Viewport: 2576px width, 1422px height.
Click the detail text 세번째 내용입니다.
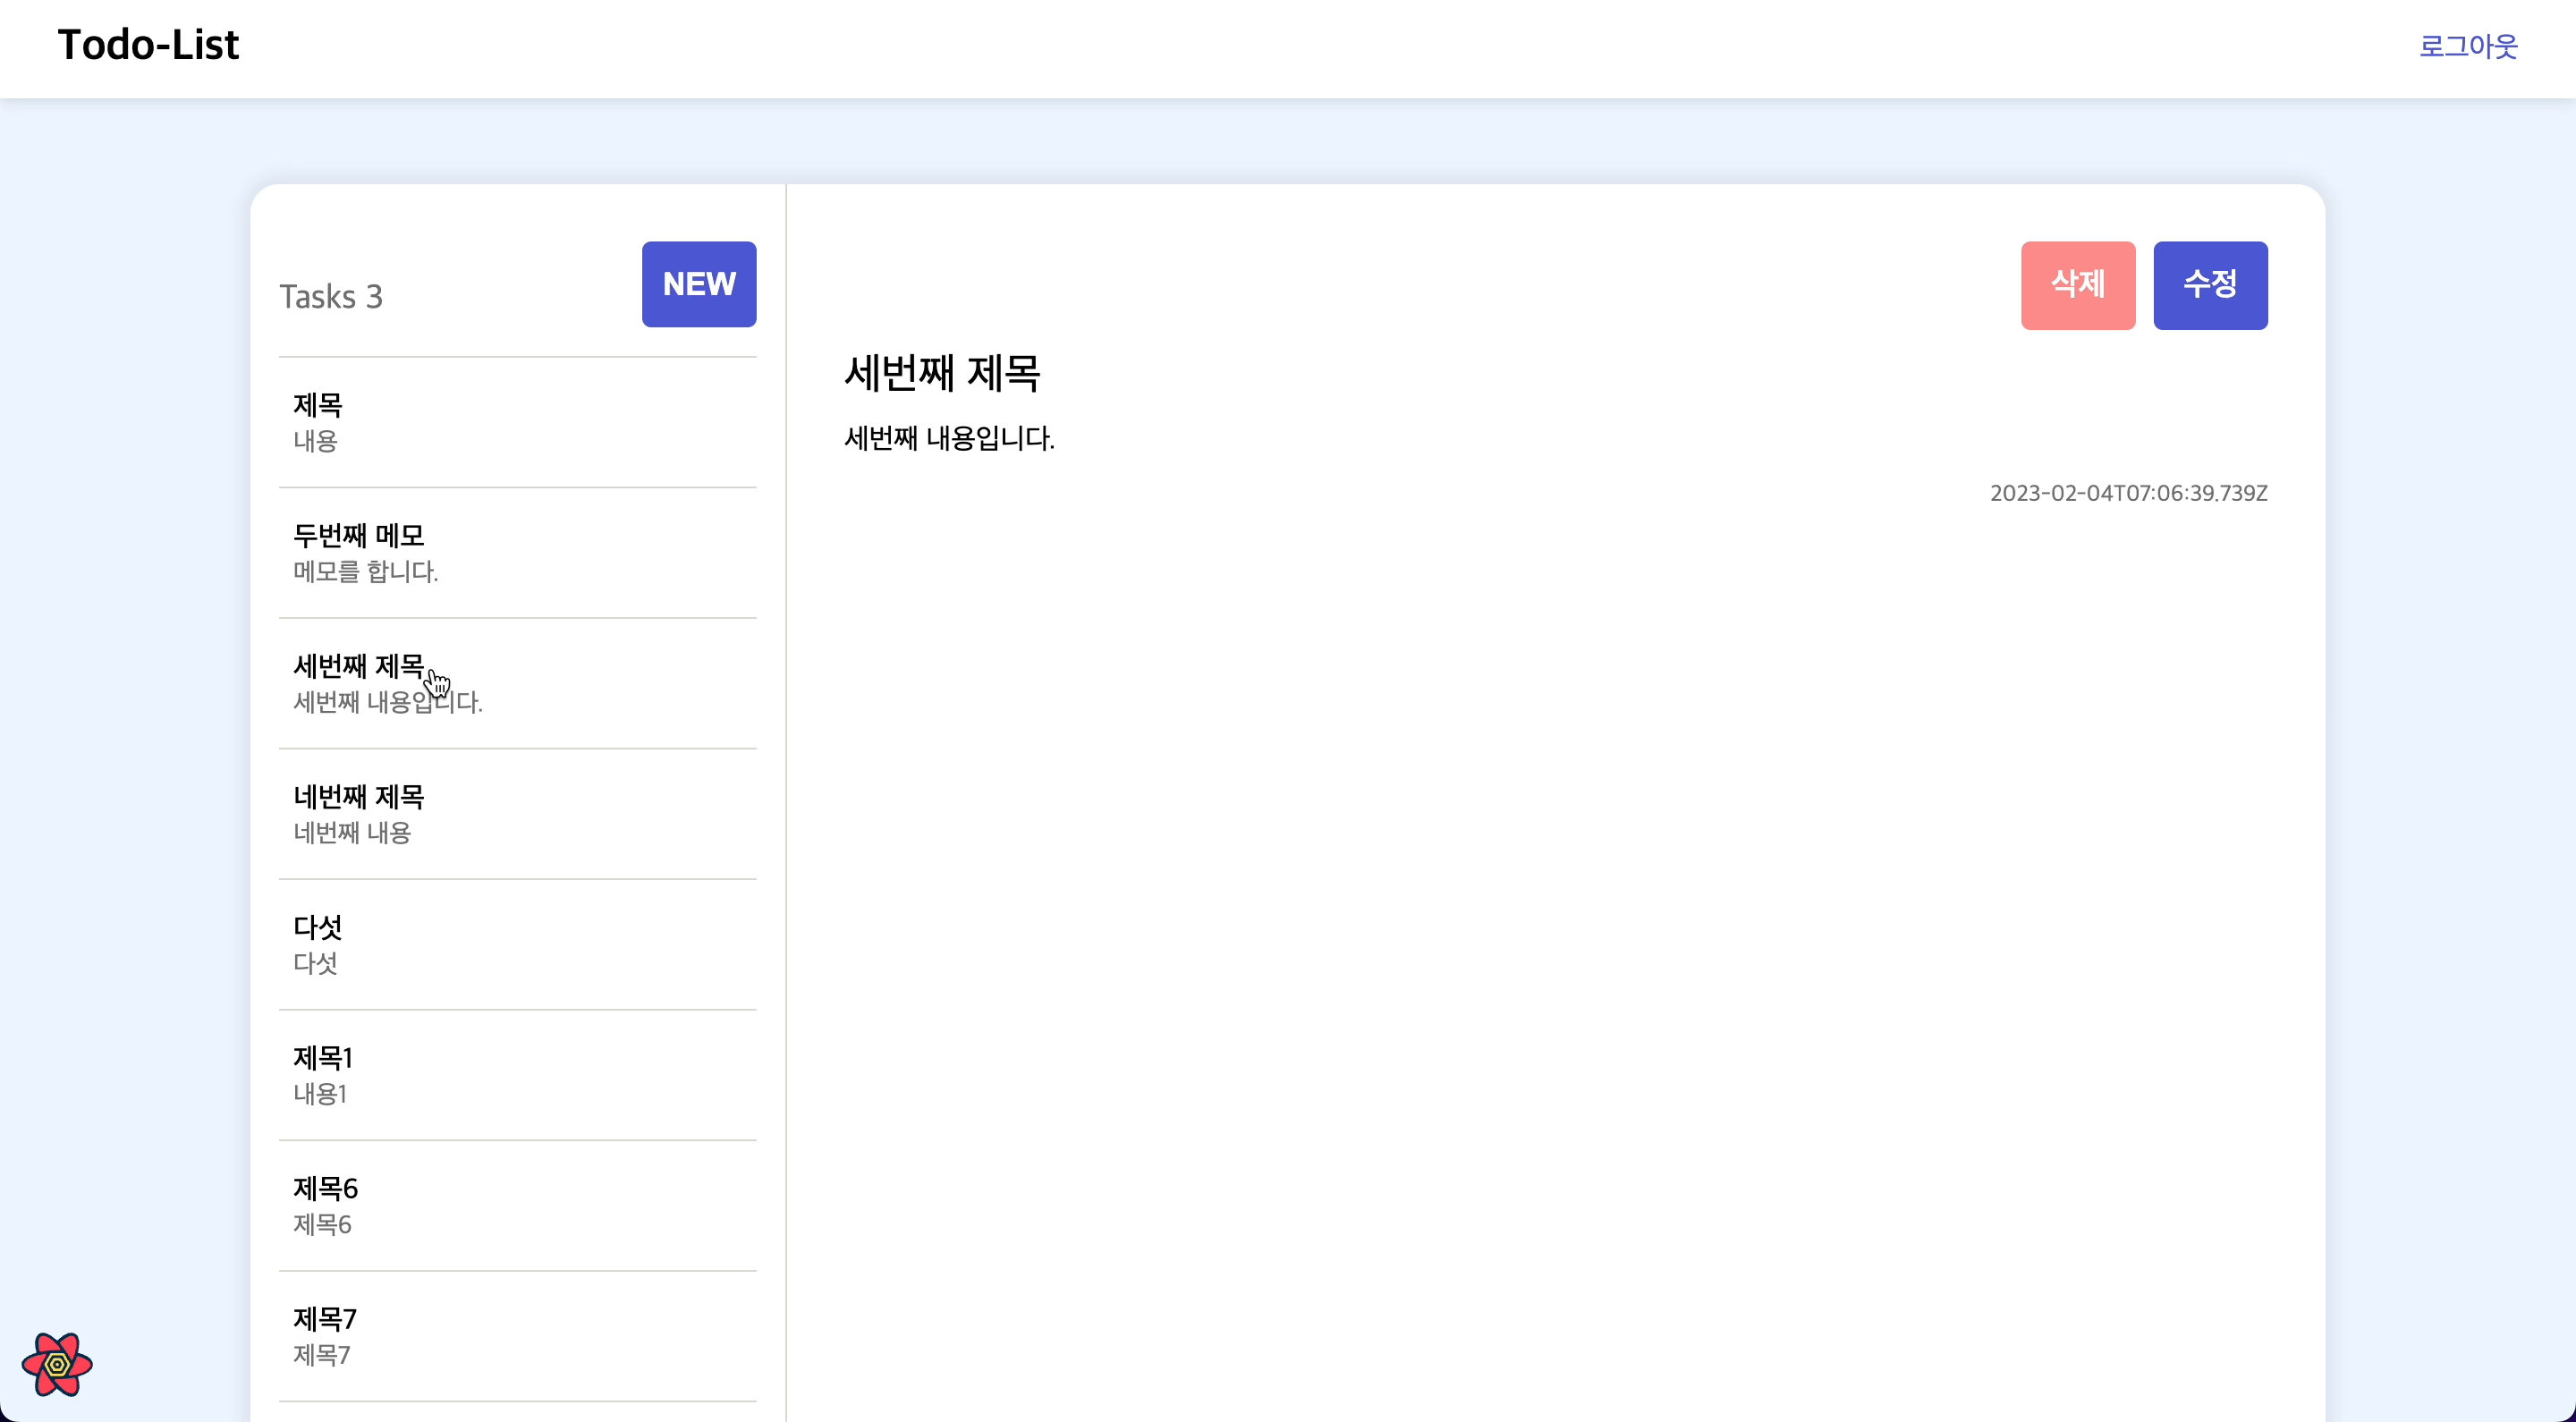[949, 438]
